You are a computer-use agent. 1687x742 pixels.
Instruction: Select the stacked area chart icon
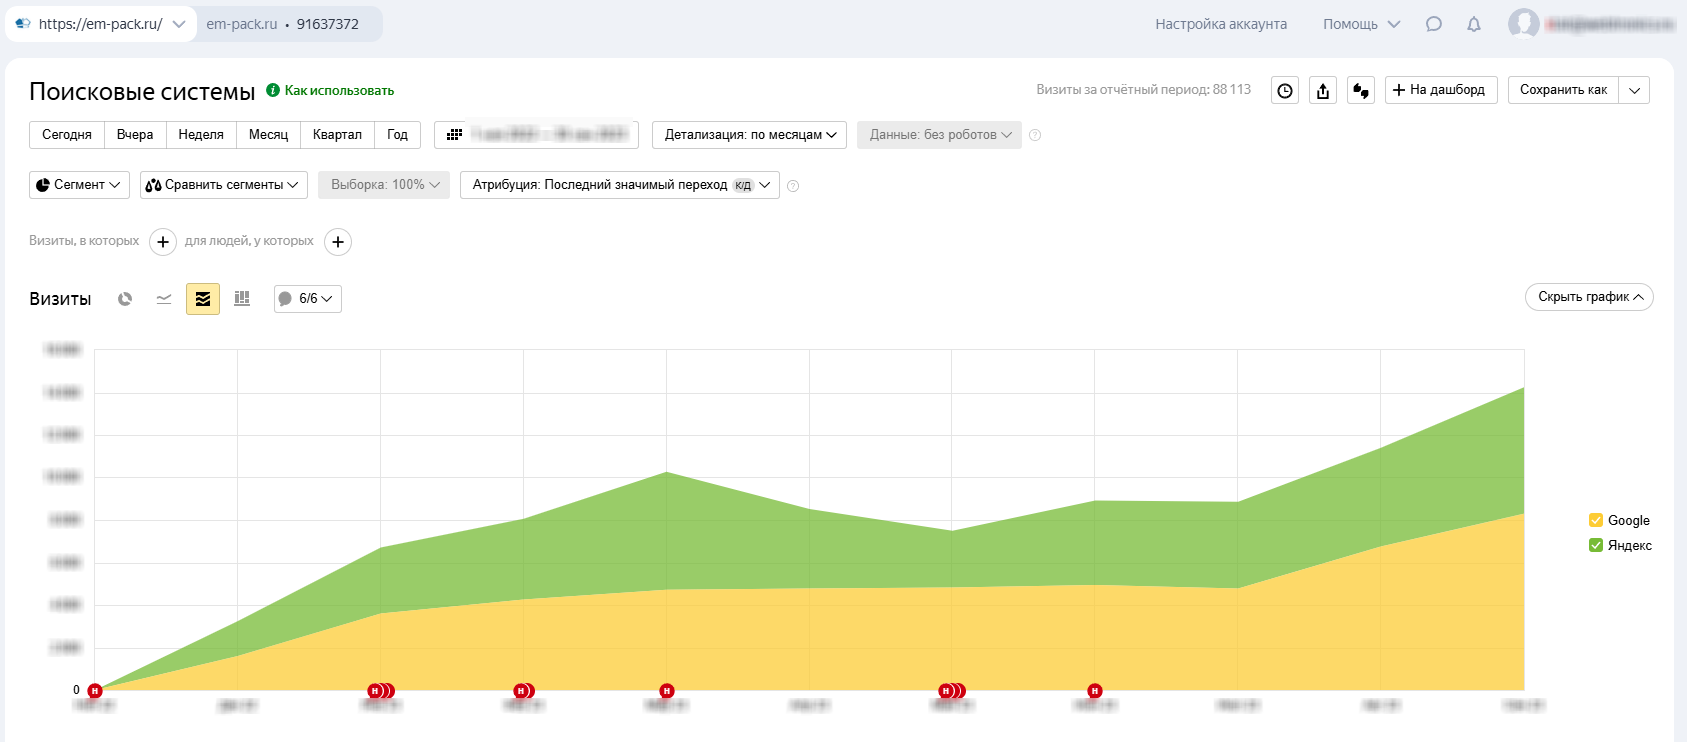click(203, 299)
